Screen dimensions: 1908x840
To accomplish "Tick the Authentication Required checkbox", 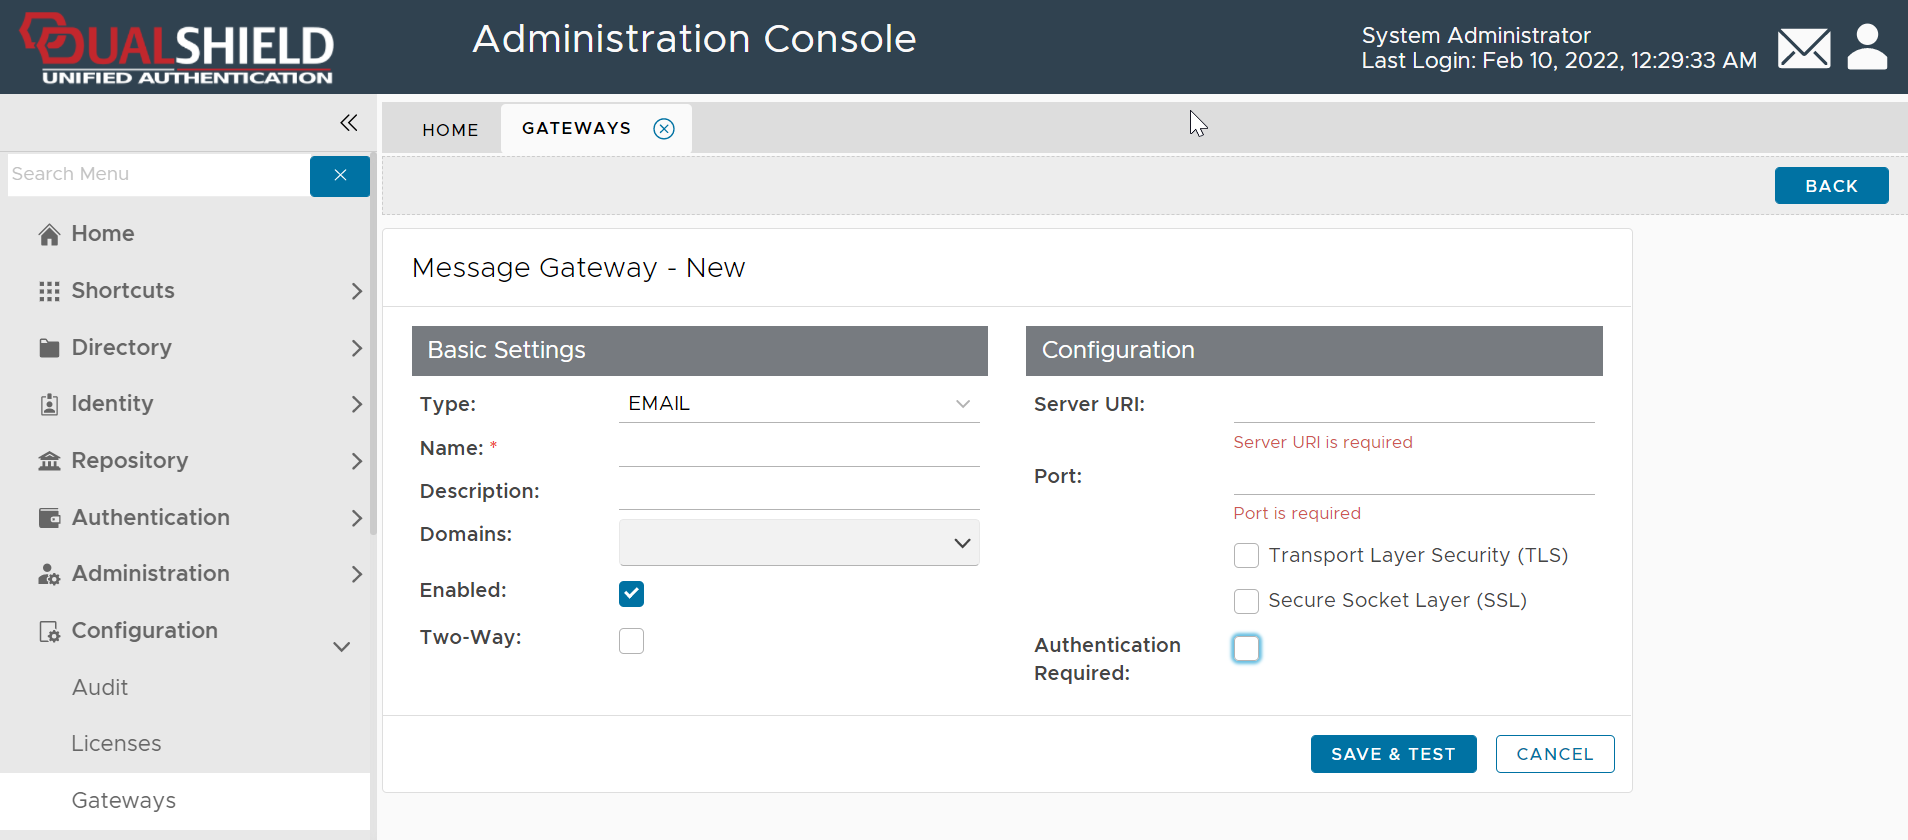I will (1246, 649).
